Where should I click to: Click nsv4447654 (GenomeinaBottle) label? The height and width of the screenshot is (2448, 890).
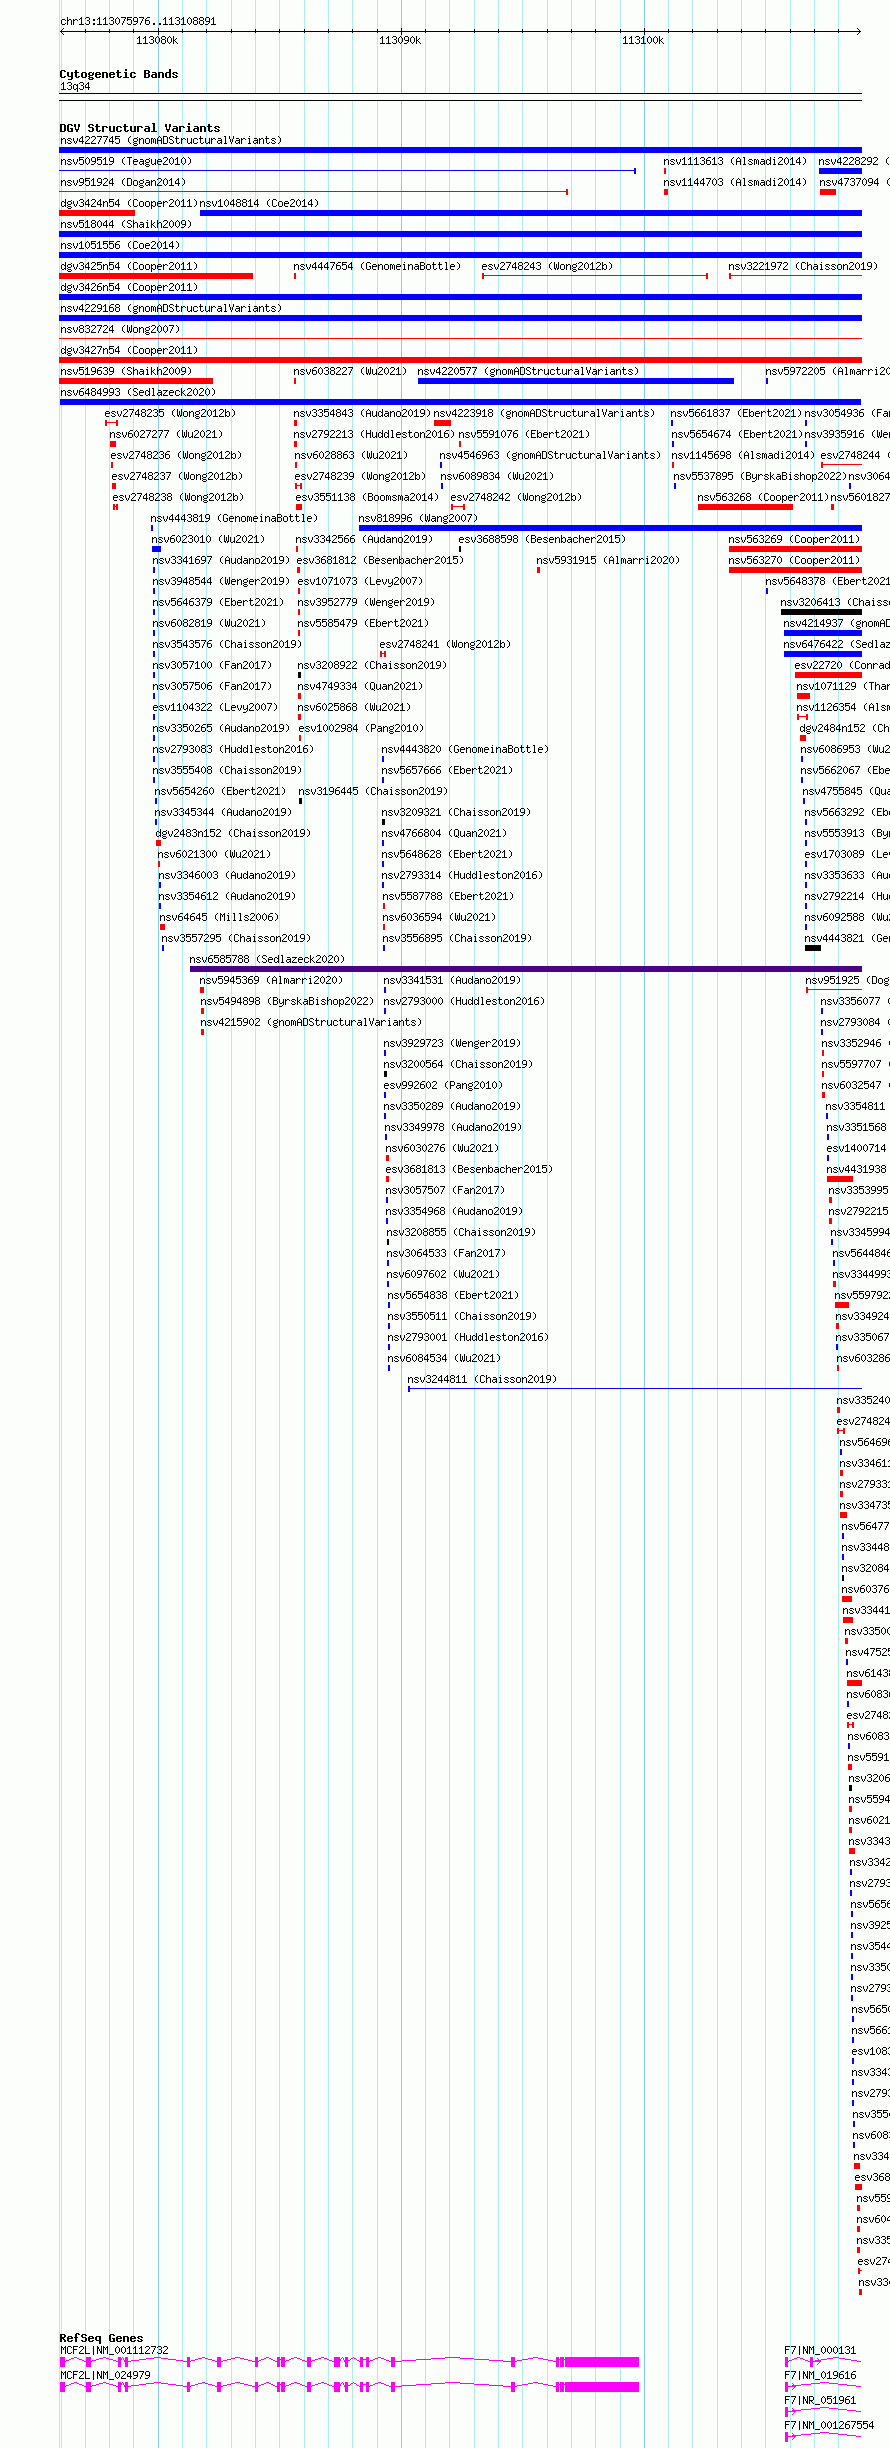(x=377, y=266)
